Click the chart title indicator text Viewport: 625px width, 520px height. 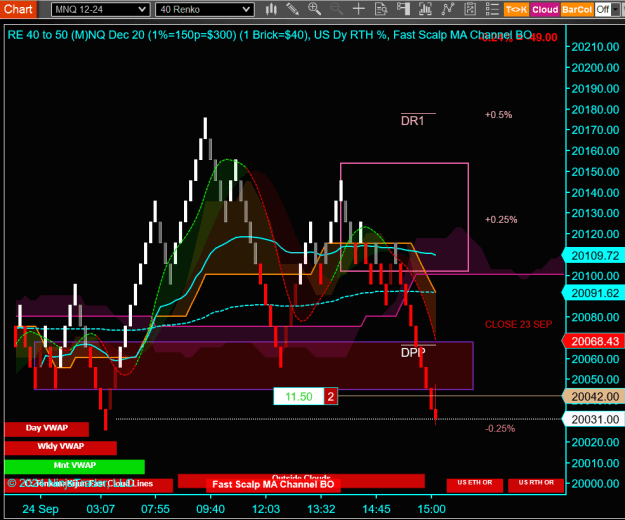coord(270,35)
